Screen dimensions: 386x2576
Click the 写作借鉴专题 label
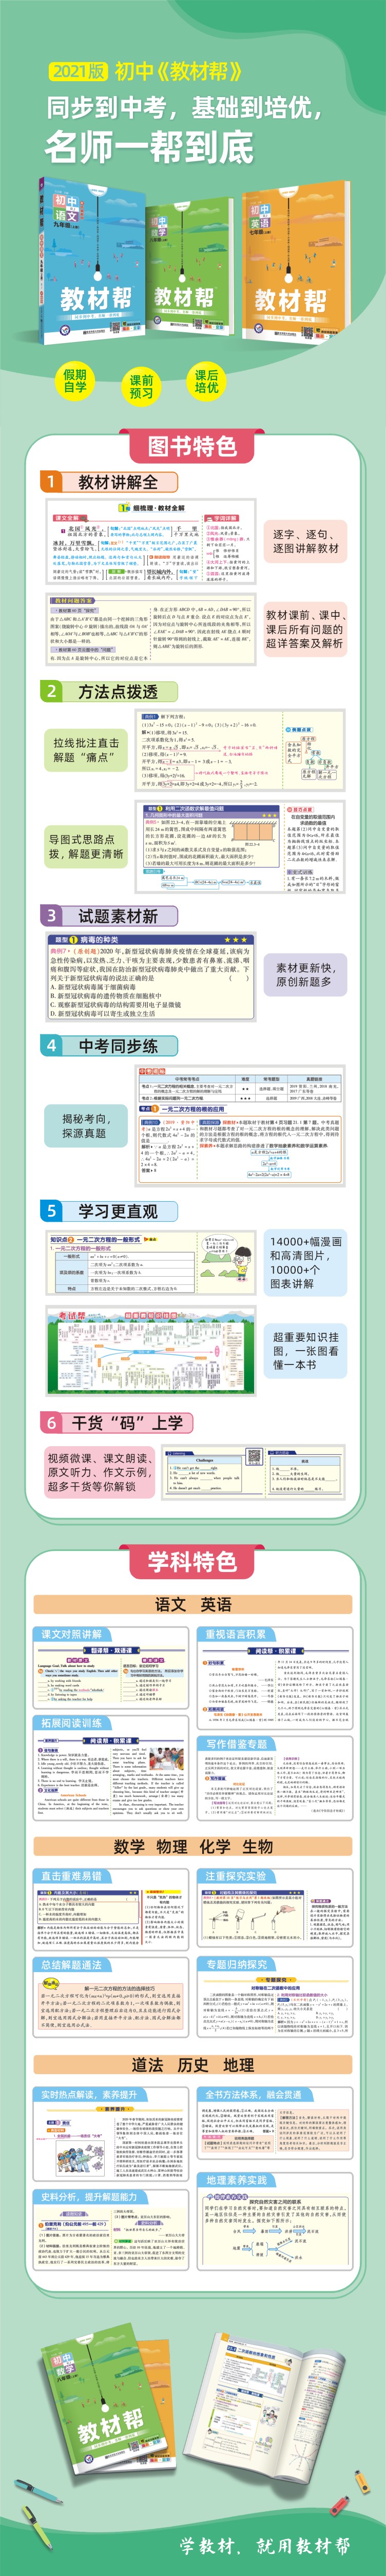236,1744
